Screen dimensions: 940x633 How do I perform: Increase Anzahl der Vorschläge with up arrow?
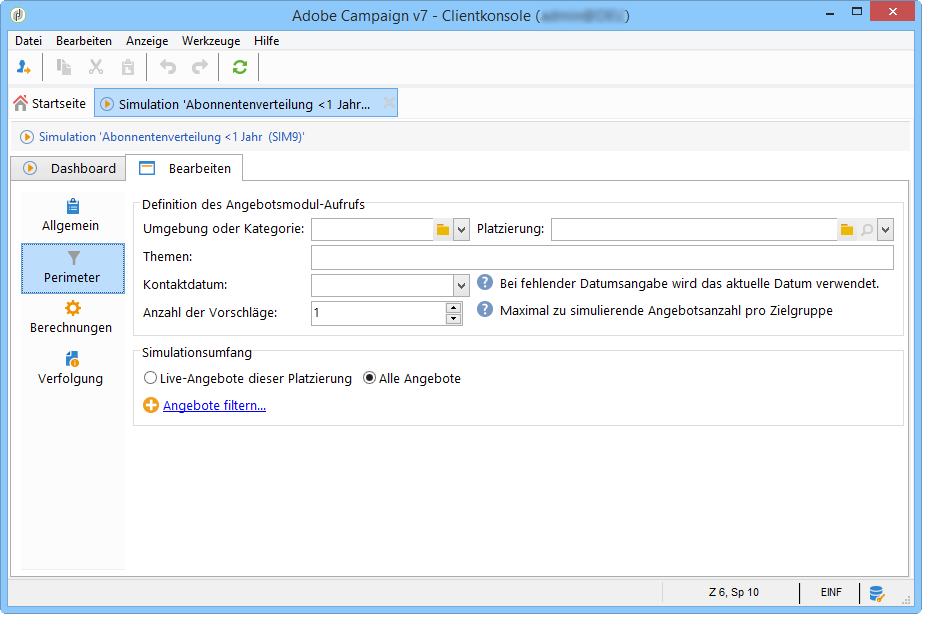pos(454,308)
